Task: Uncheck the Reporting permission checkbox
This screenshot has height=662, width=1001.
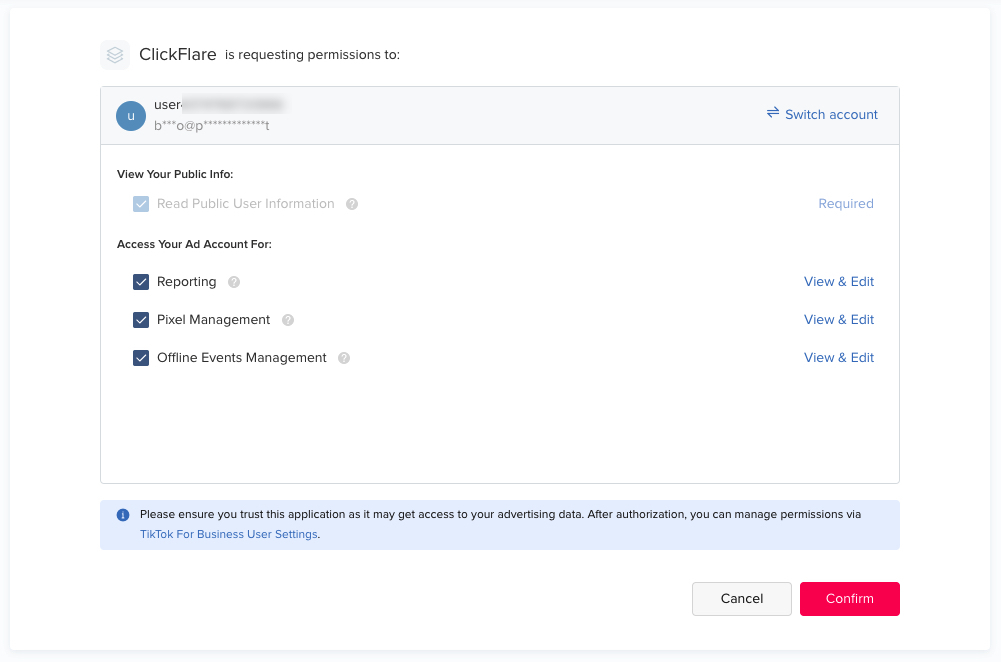Action: [x=141, y=282]
